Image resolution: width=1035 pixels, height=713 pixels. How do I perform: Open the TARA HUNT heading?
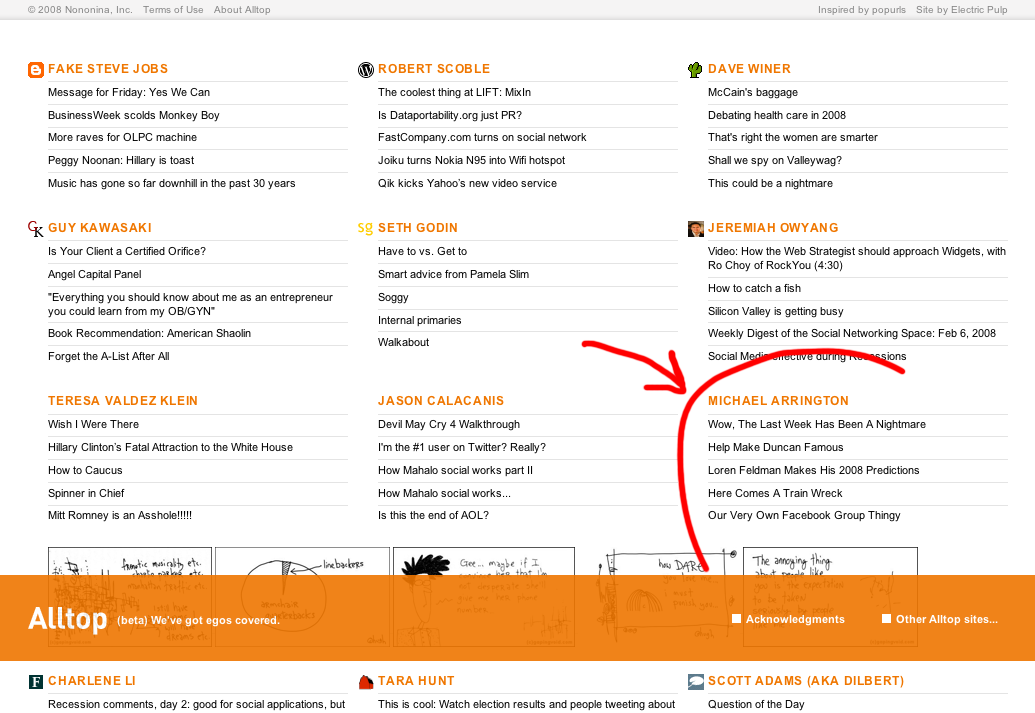[x=417, y=681]
